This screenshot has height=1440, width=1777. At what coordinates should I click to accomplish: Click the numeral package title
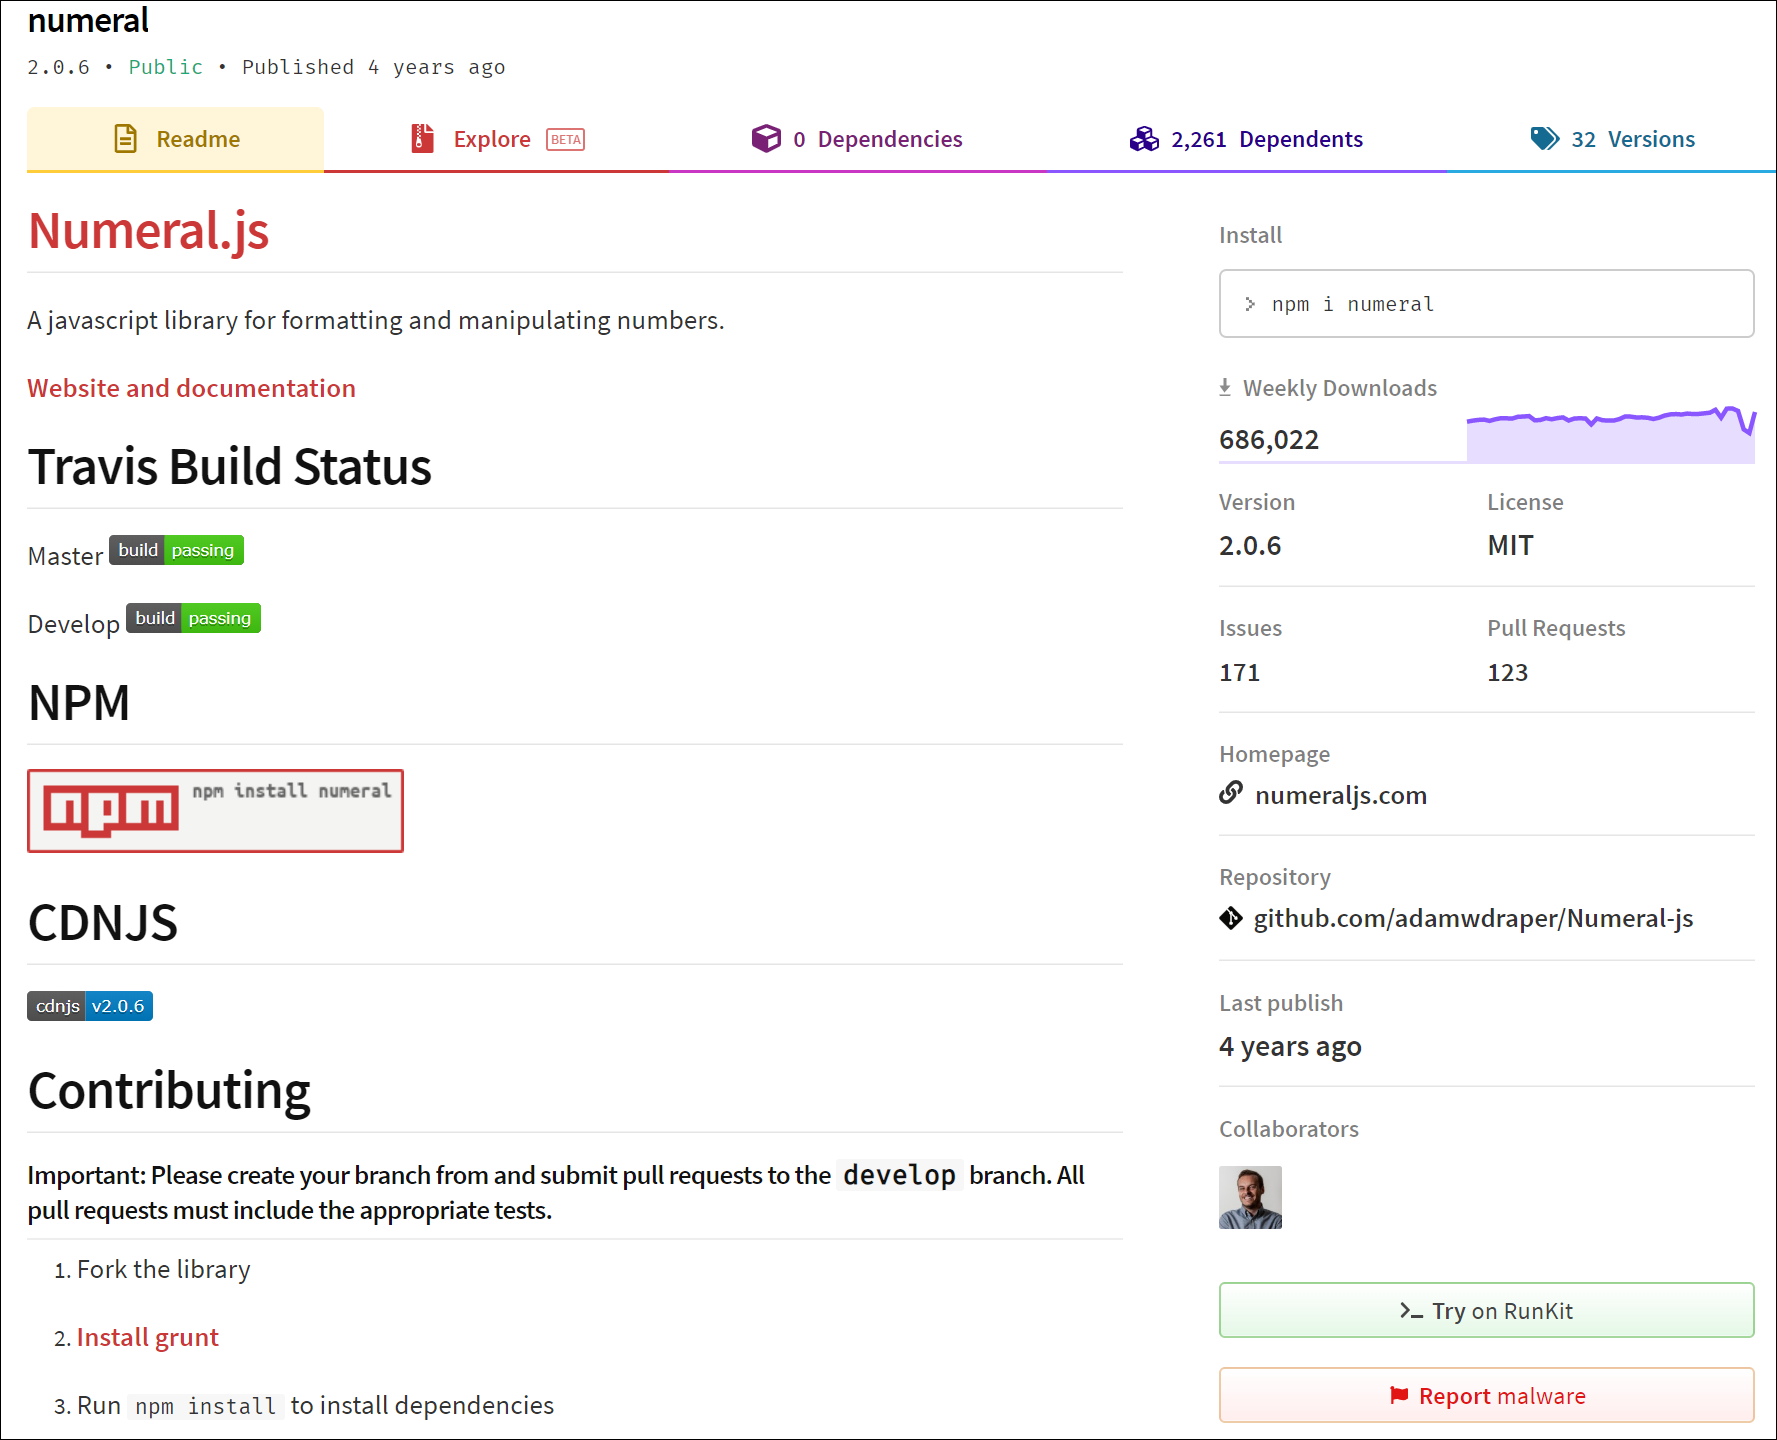[x=88, y=20]
